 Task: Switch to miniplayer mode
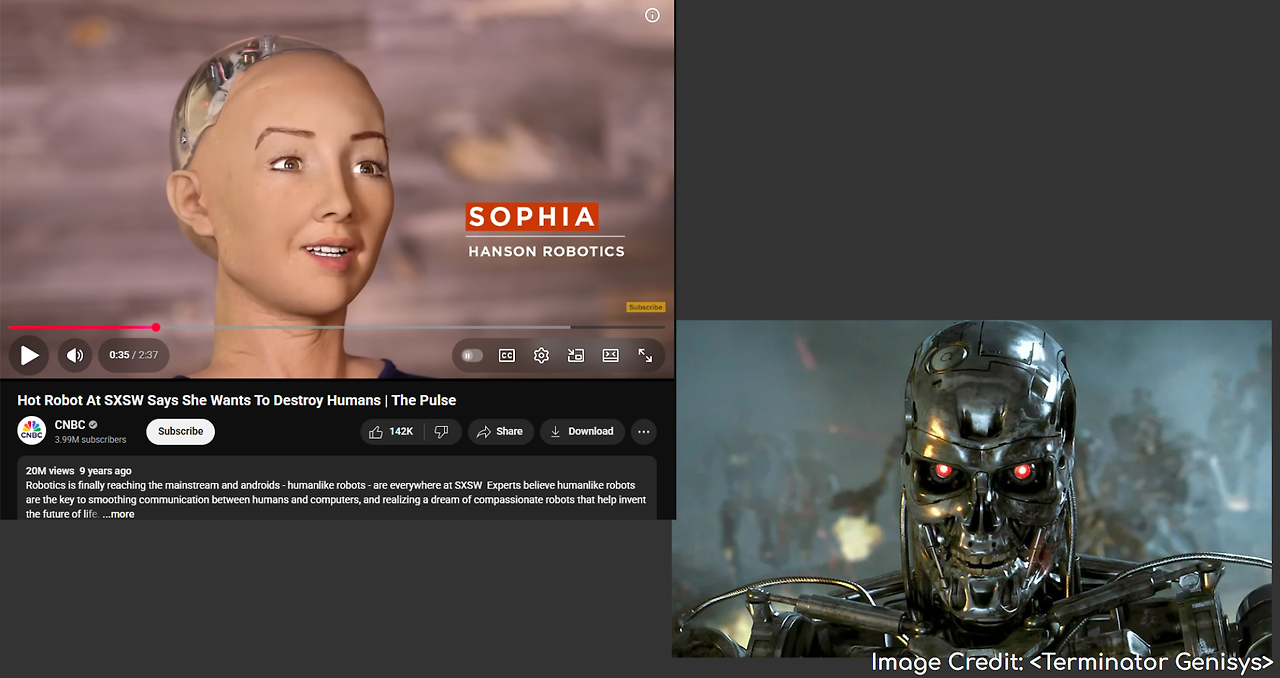pos(575,355)
